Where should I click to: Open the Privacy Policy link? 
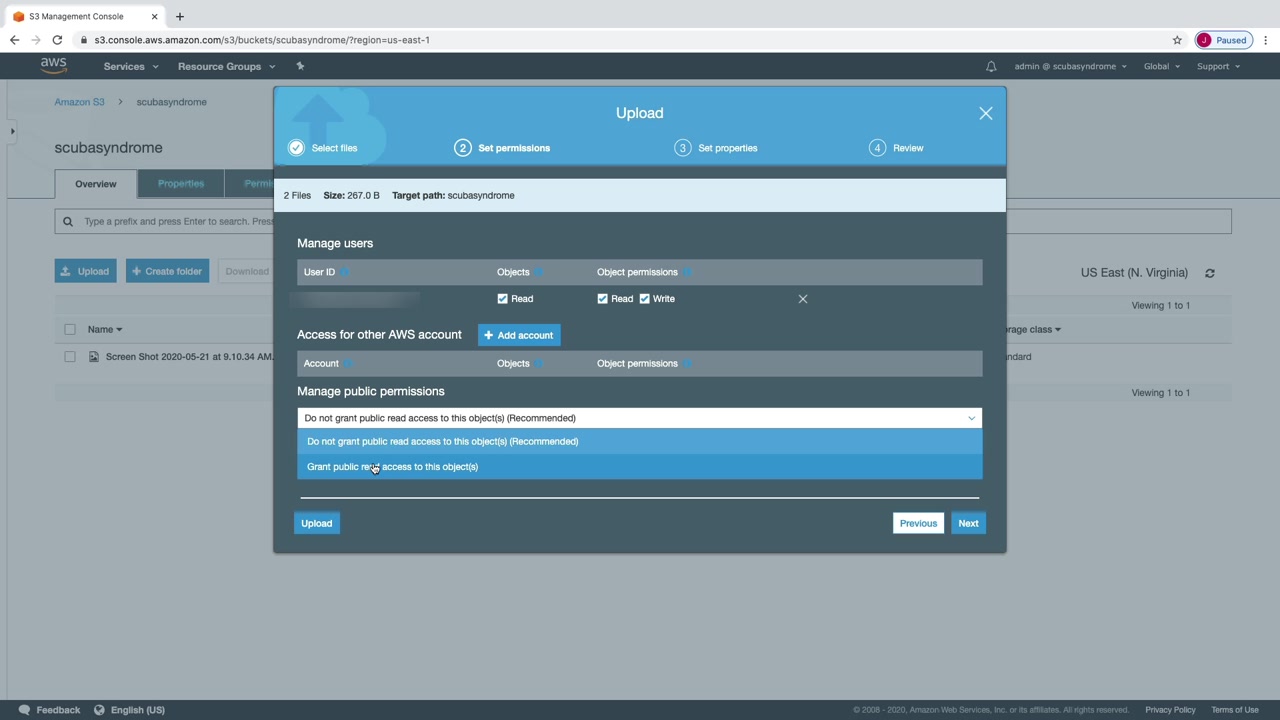(1170, 710)
